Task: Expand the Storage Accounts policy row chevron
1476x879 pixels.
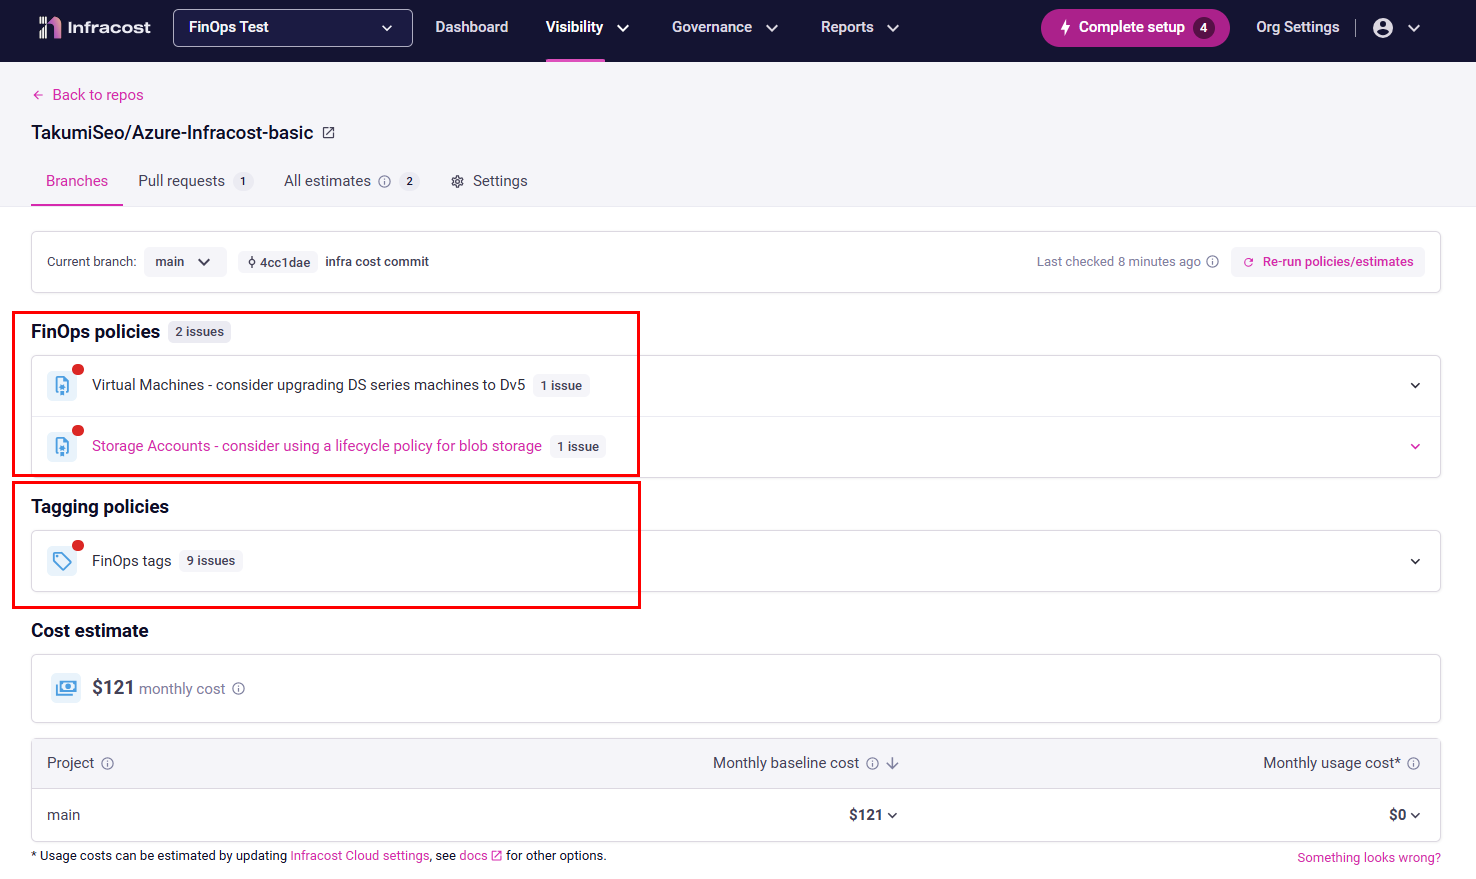Action: click(x=1415, y=447)
